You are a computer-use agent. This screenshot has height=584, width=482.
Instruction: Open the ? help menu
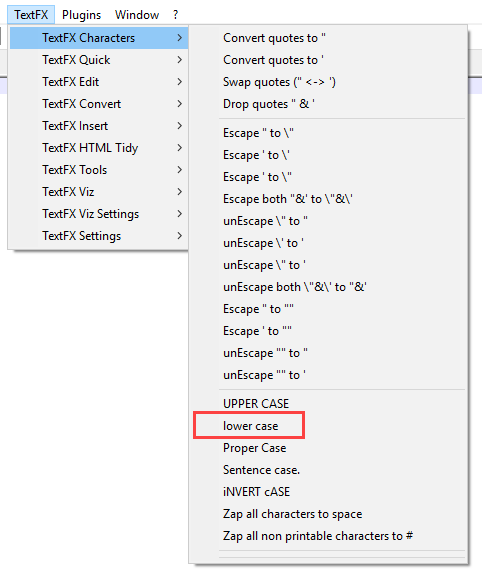click(x=175, y=15)
